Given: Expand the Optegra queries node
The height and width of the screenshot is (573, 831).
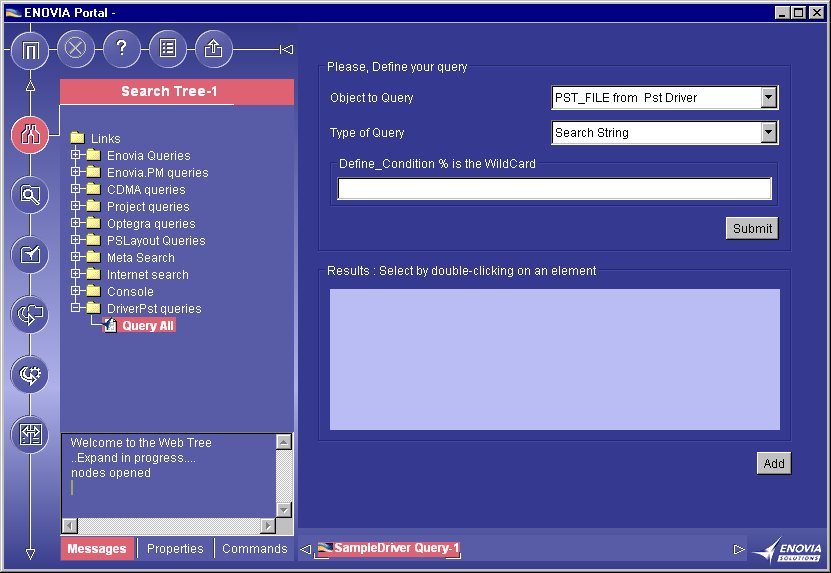Looking at the screenshot, I should [x=75, y=223].
